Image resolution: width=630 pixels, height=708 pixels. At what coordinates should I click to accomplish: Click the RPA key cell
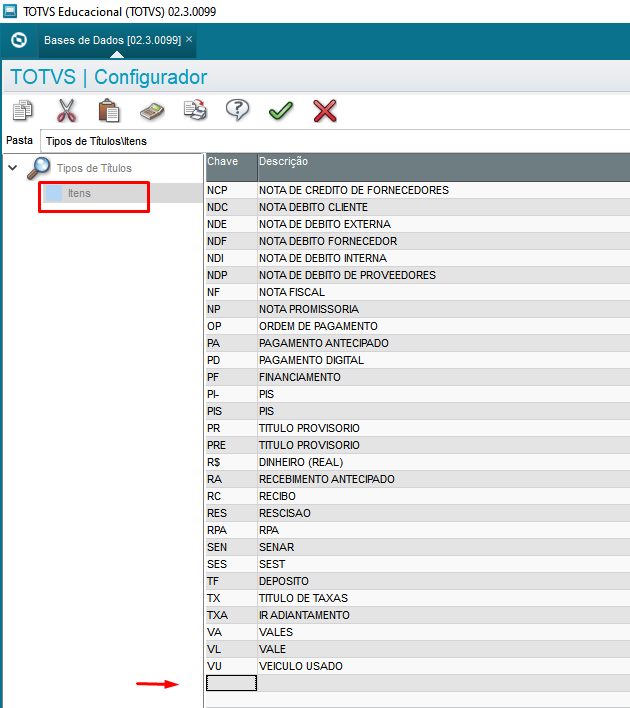(x=232, y=531)
